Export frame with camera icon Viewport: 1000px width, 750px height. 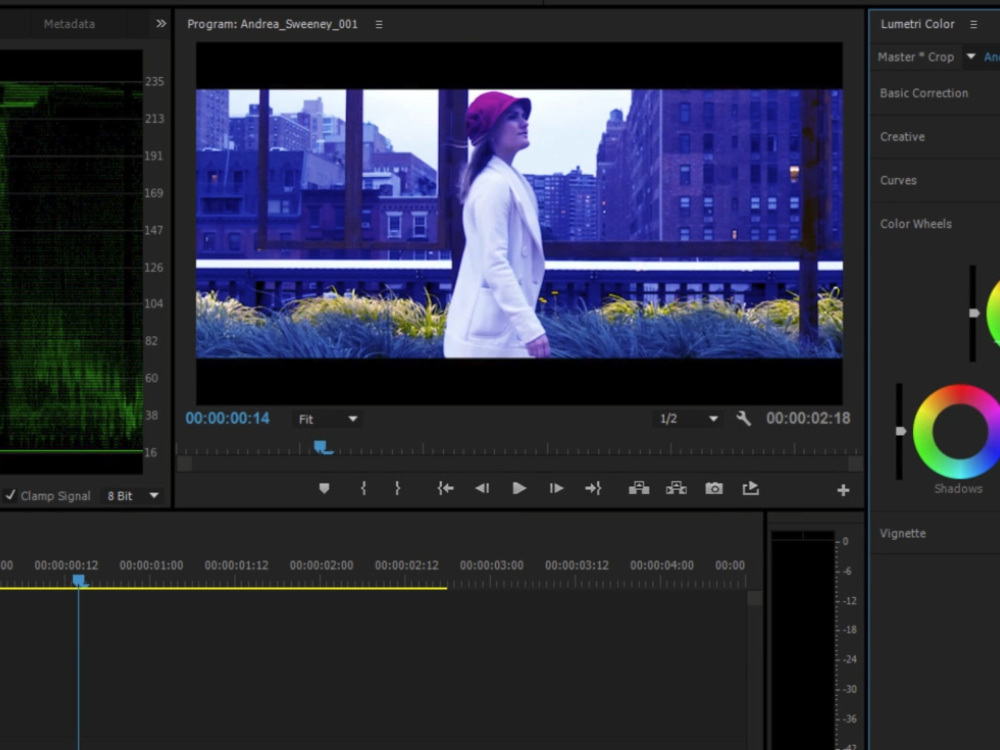click(714, 489)
